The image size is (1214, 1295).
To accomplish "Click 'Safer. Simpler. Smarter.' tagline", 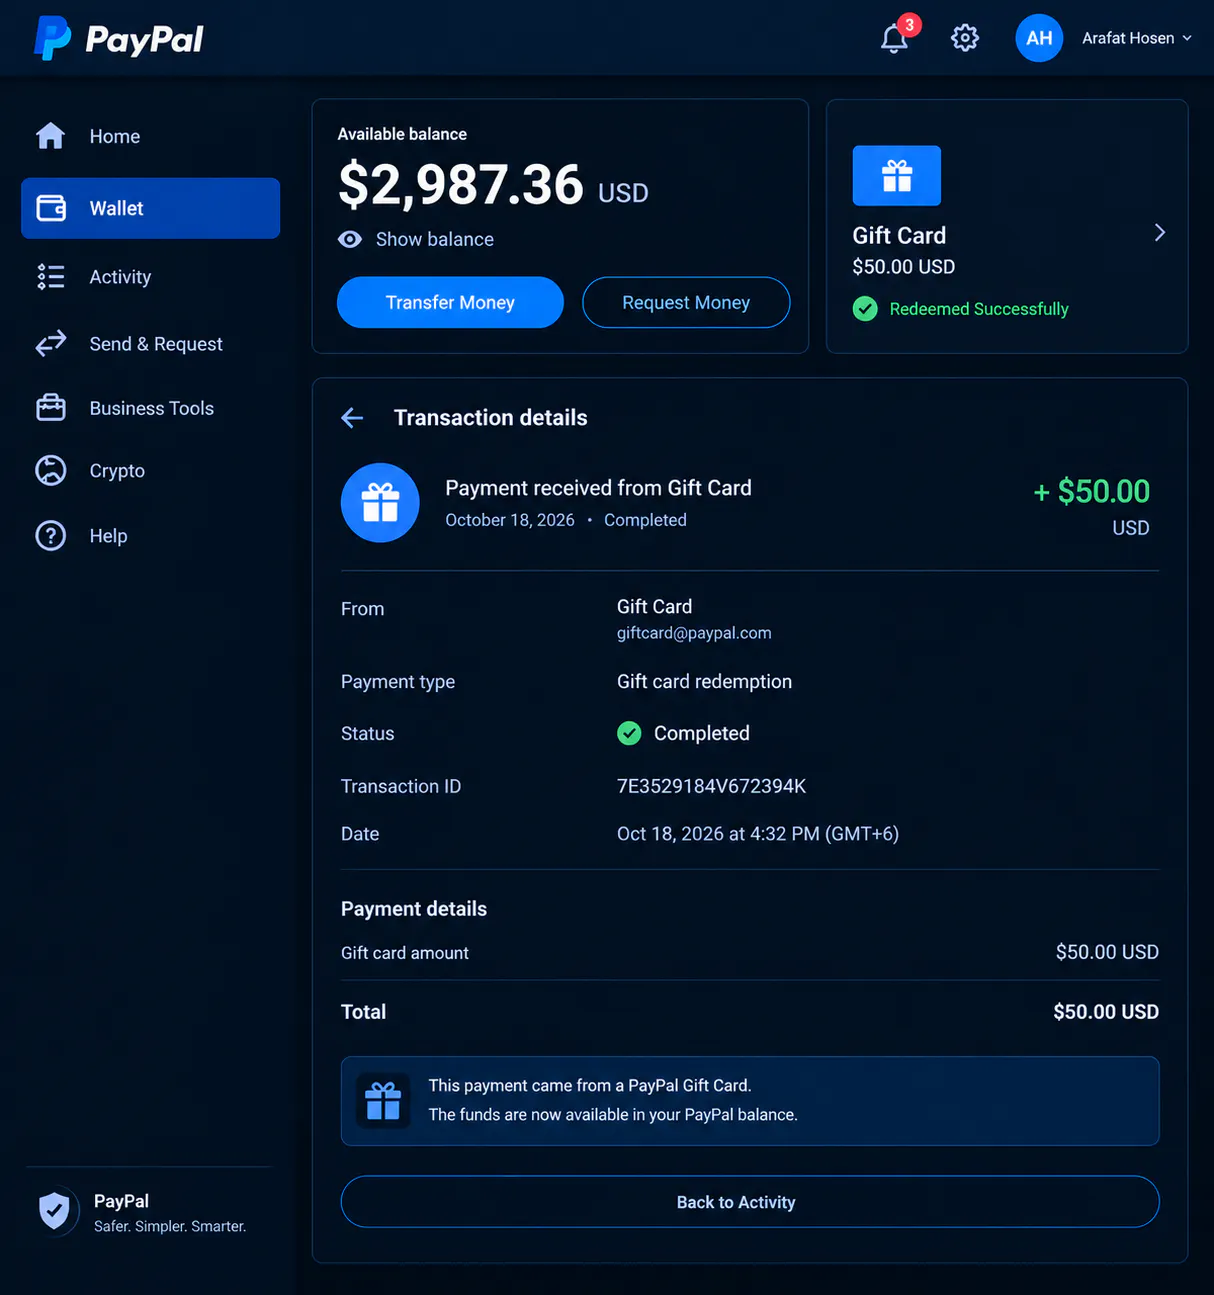I will [170, 1227].
